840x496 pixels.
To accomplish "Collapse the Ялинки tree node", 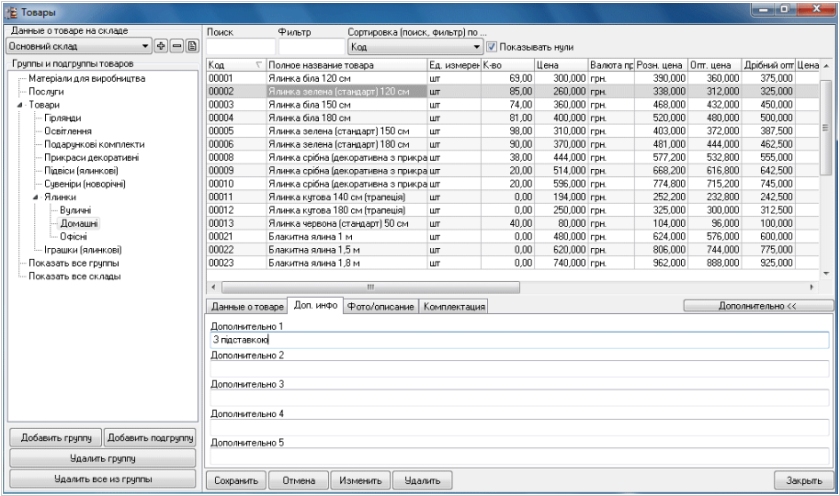I will (35, 197).
